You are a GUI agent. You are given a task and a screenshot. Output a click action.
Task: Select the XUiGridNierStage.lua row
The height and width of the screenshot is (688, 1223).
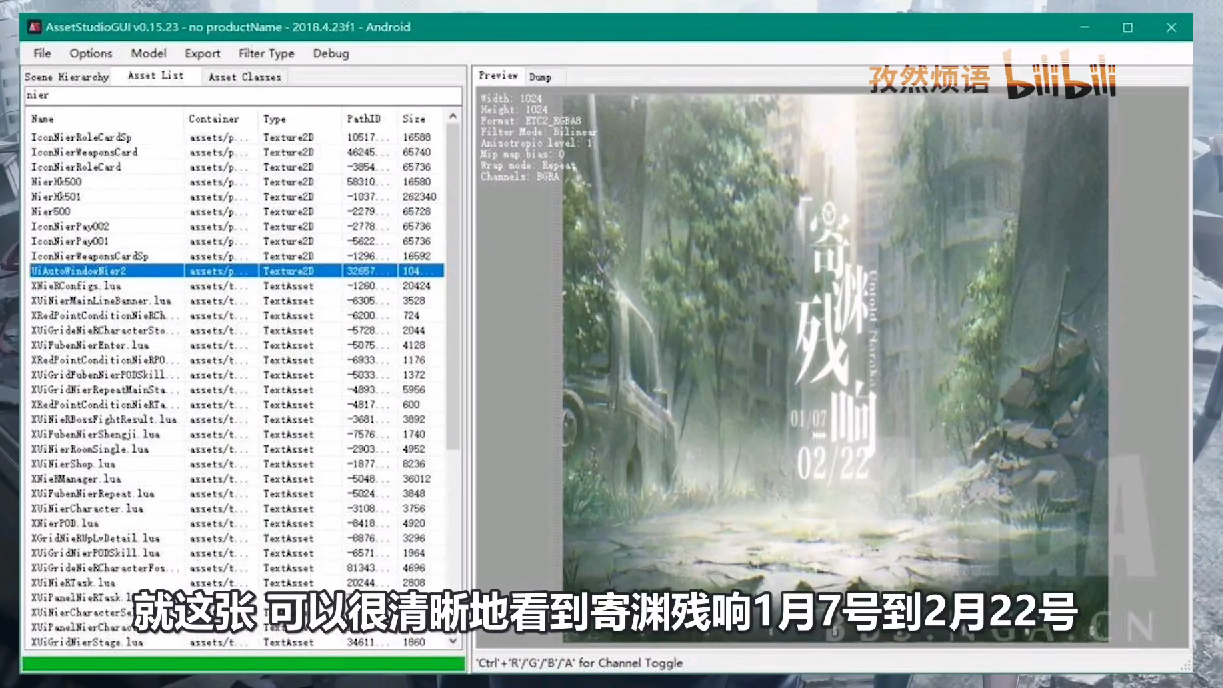(x=235, y=642)
